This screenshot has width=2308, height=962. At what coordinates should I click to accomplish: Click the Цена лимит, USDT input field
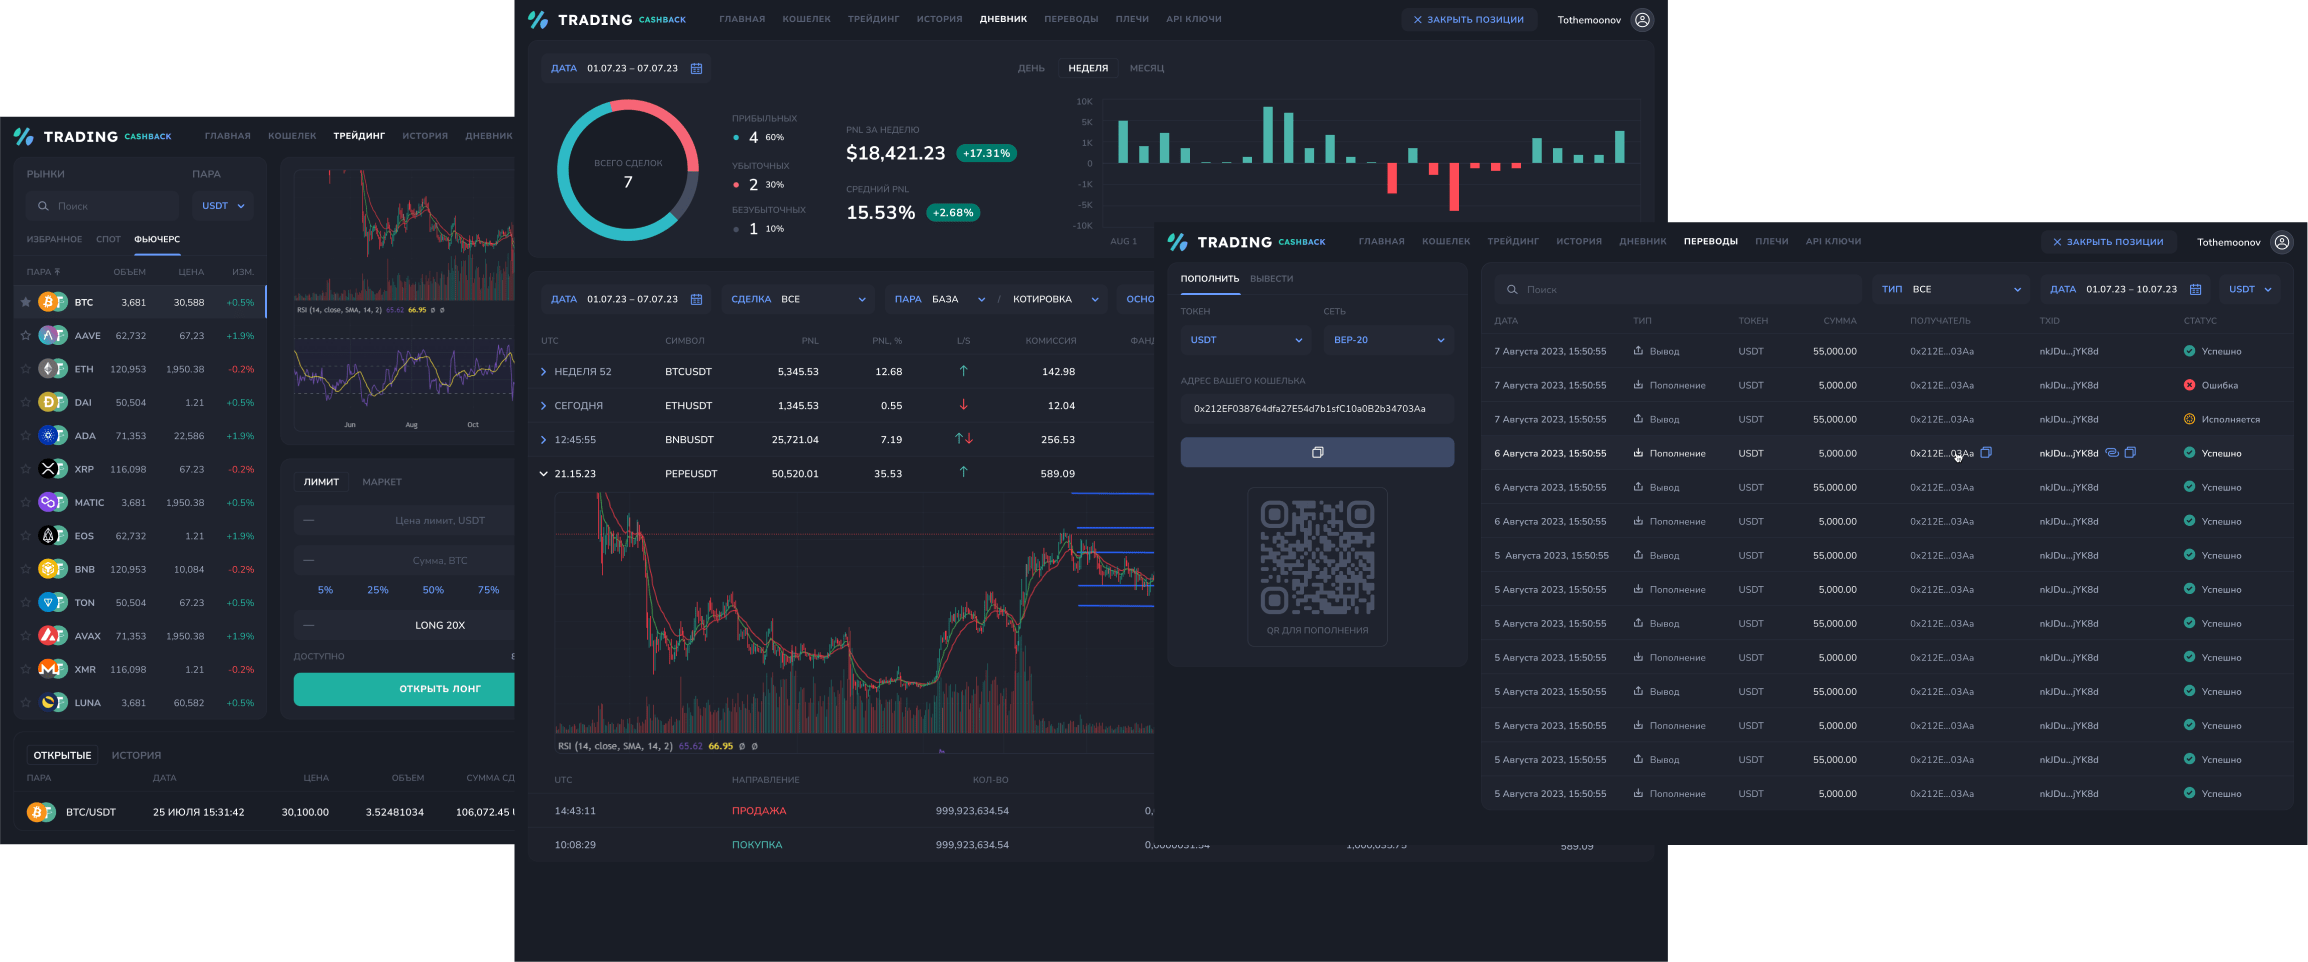(x=404, y=520)
